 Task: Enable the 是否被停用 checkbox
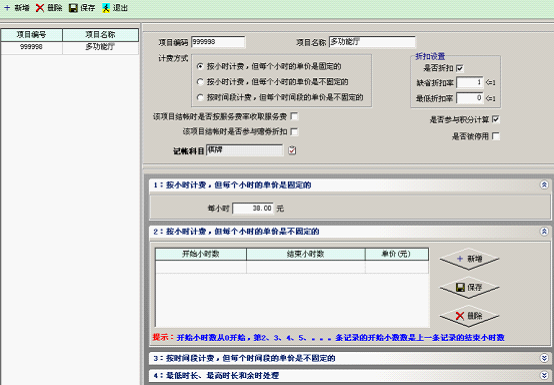click(x=496, y=136)
